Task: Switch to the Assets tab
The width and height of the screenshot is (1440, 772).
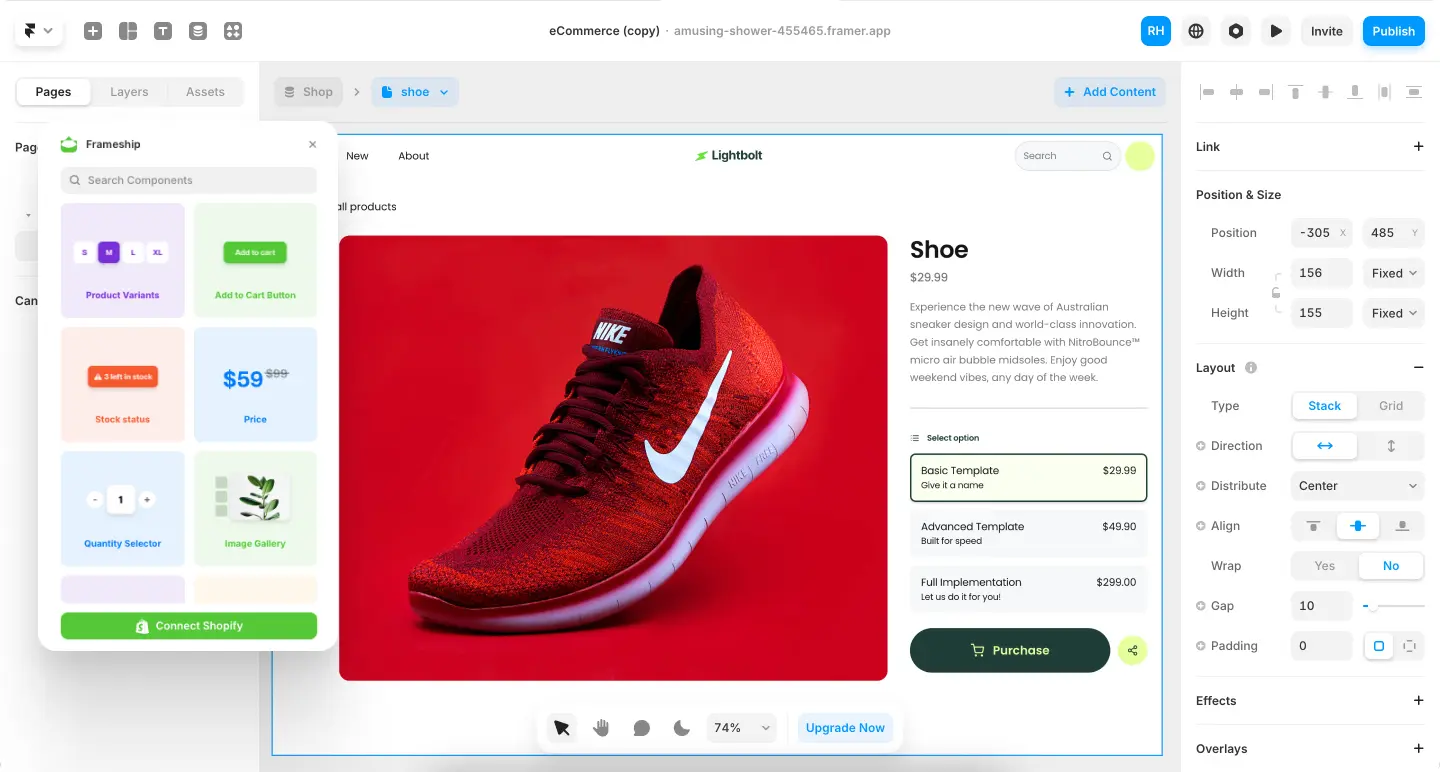Action: [x=205, y=92]
